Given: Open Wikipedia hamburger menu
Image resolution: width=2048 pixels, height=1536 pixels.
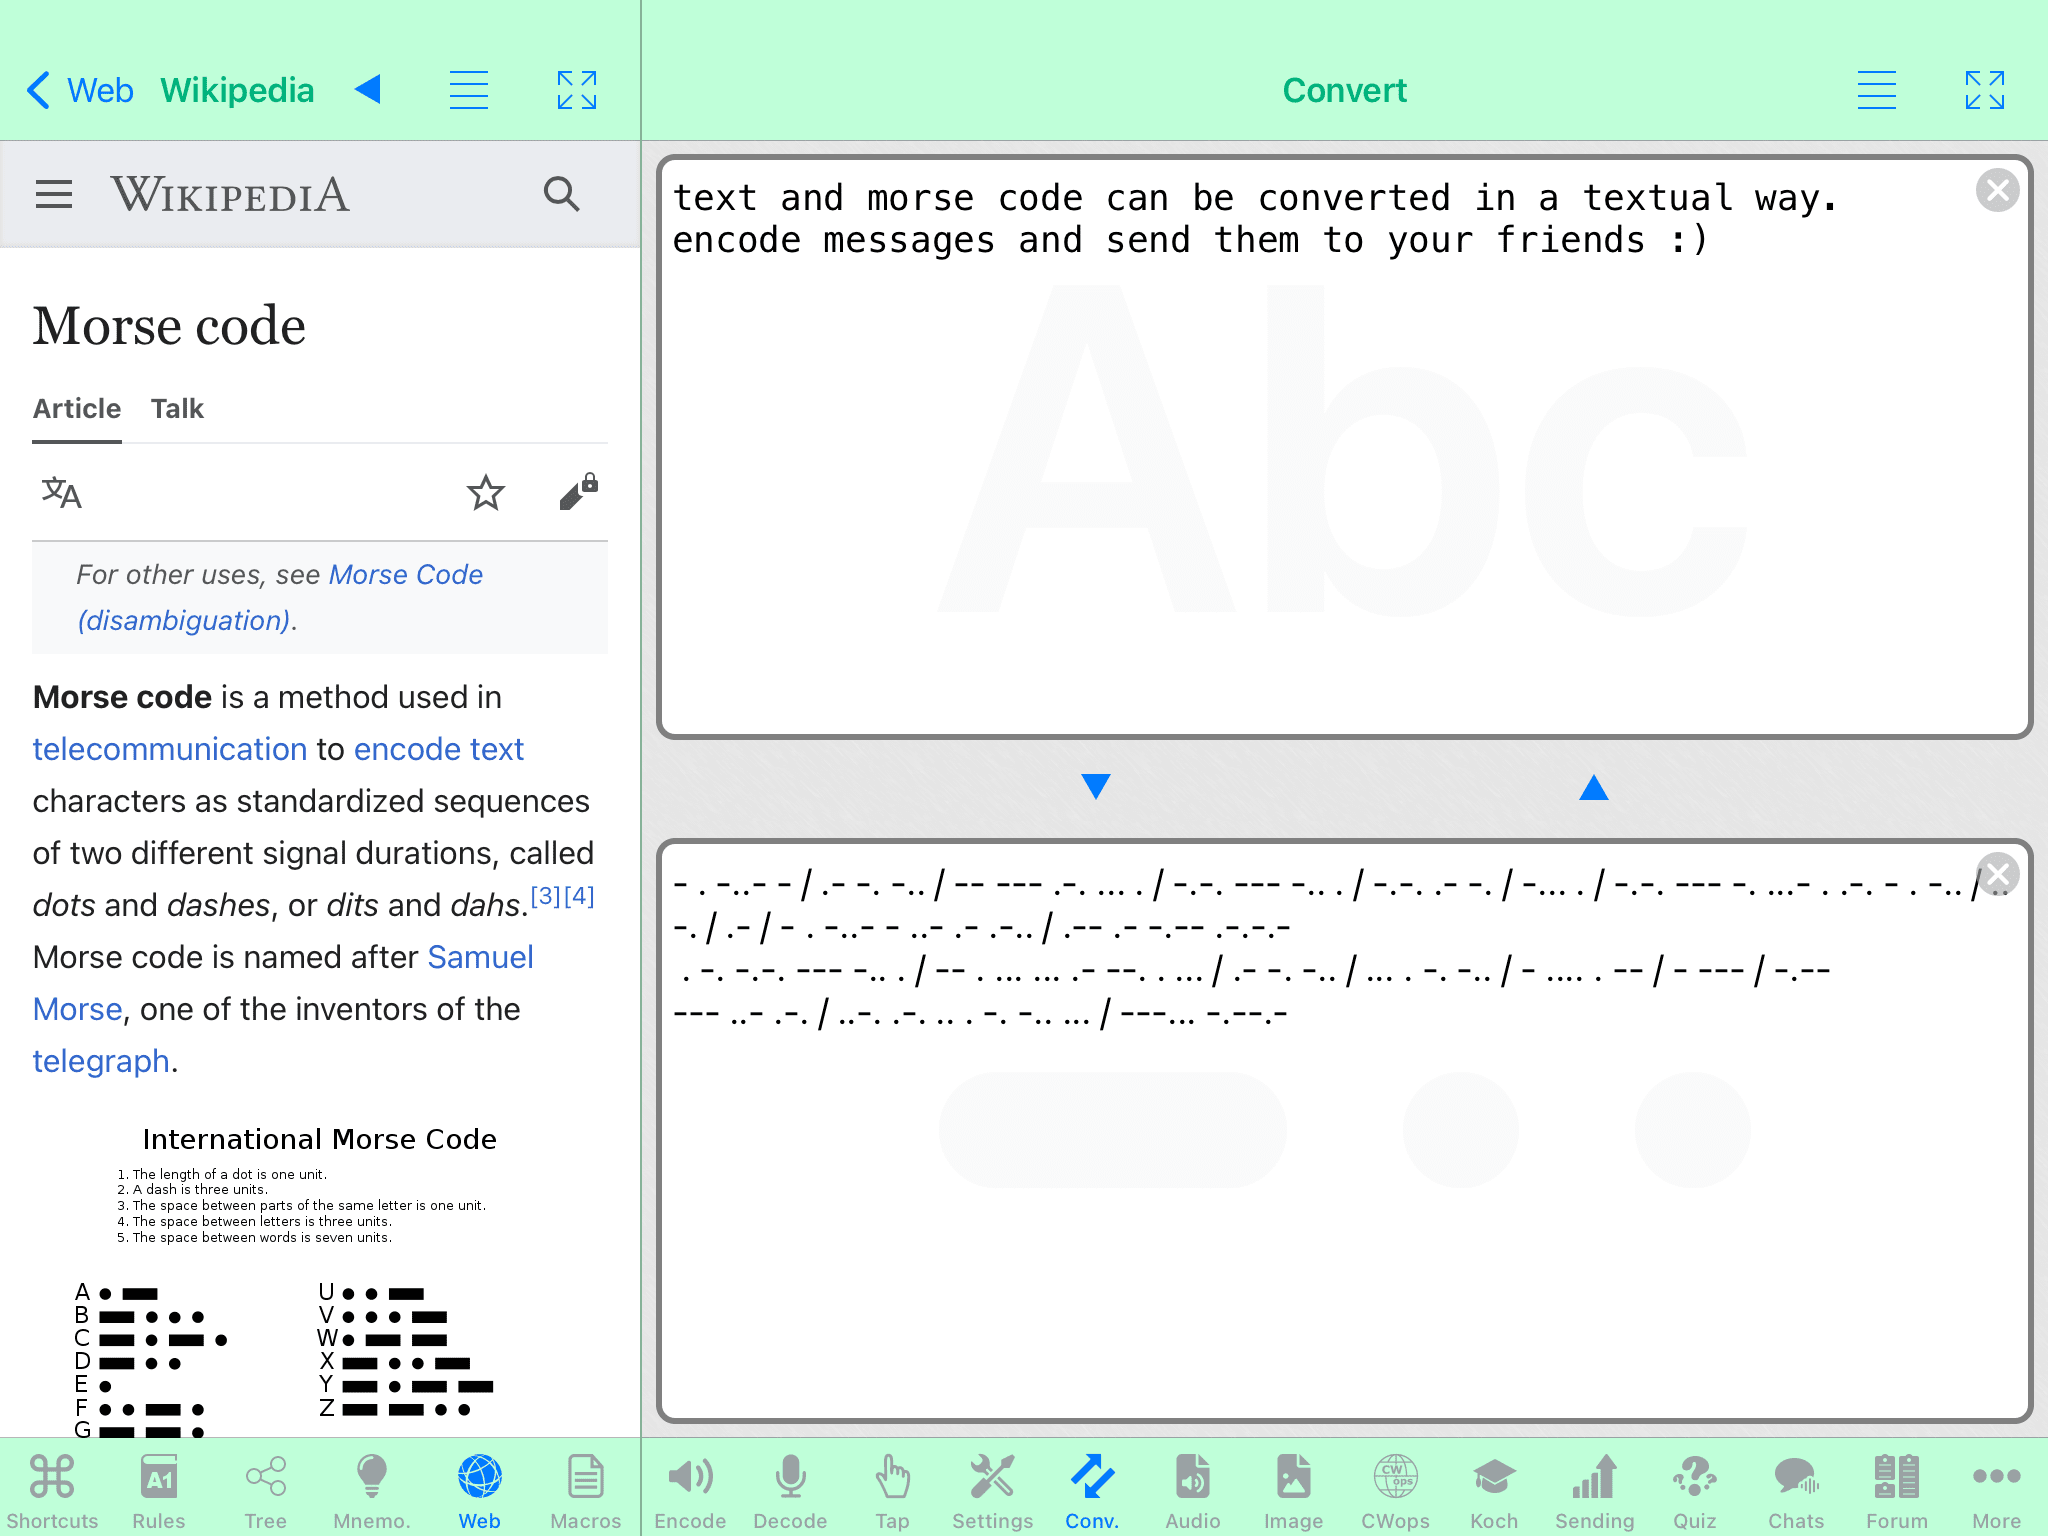Looking at the screenshot, I should [x=54, y=194].
